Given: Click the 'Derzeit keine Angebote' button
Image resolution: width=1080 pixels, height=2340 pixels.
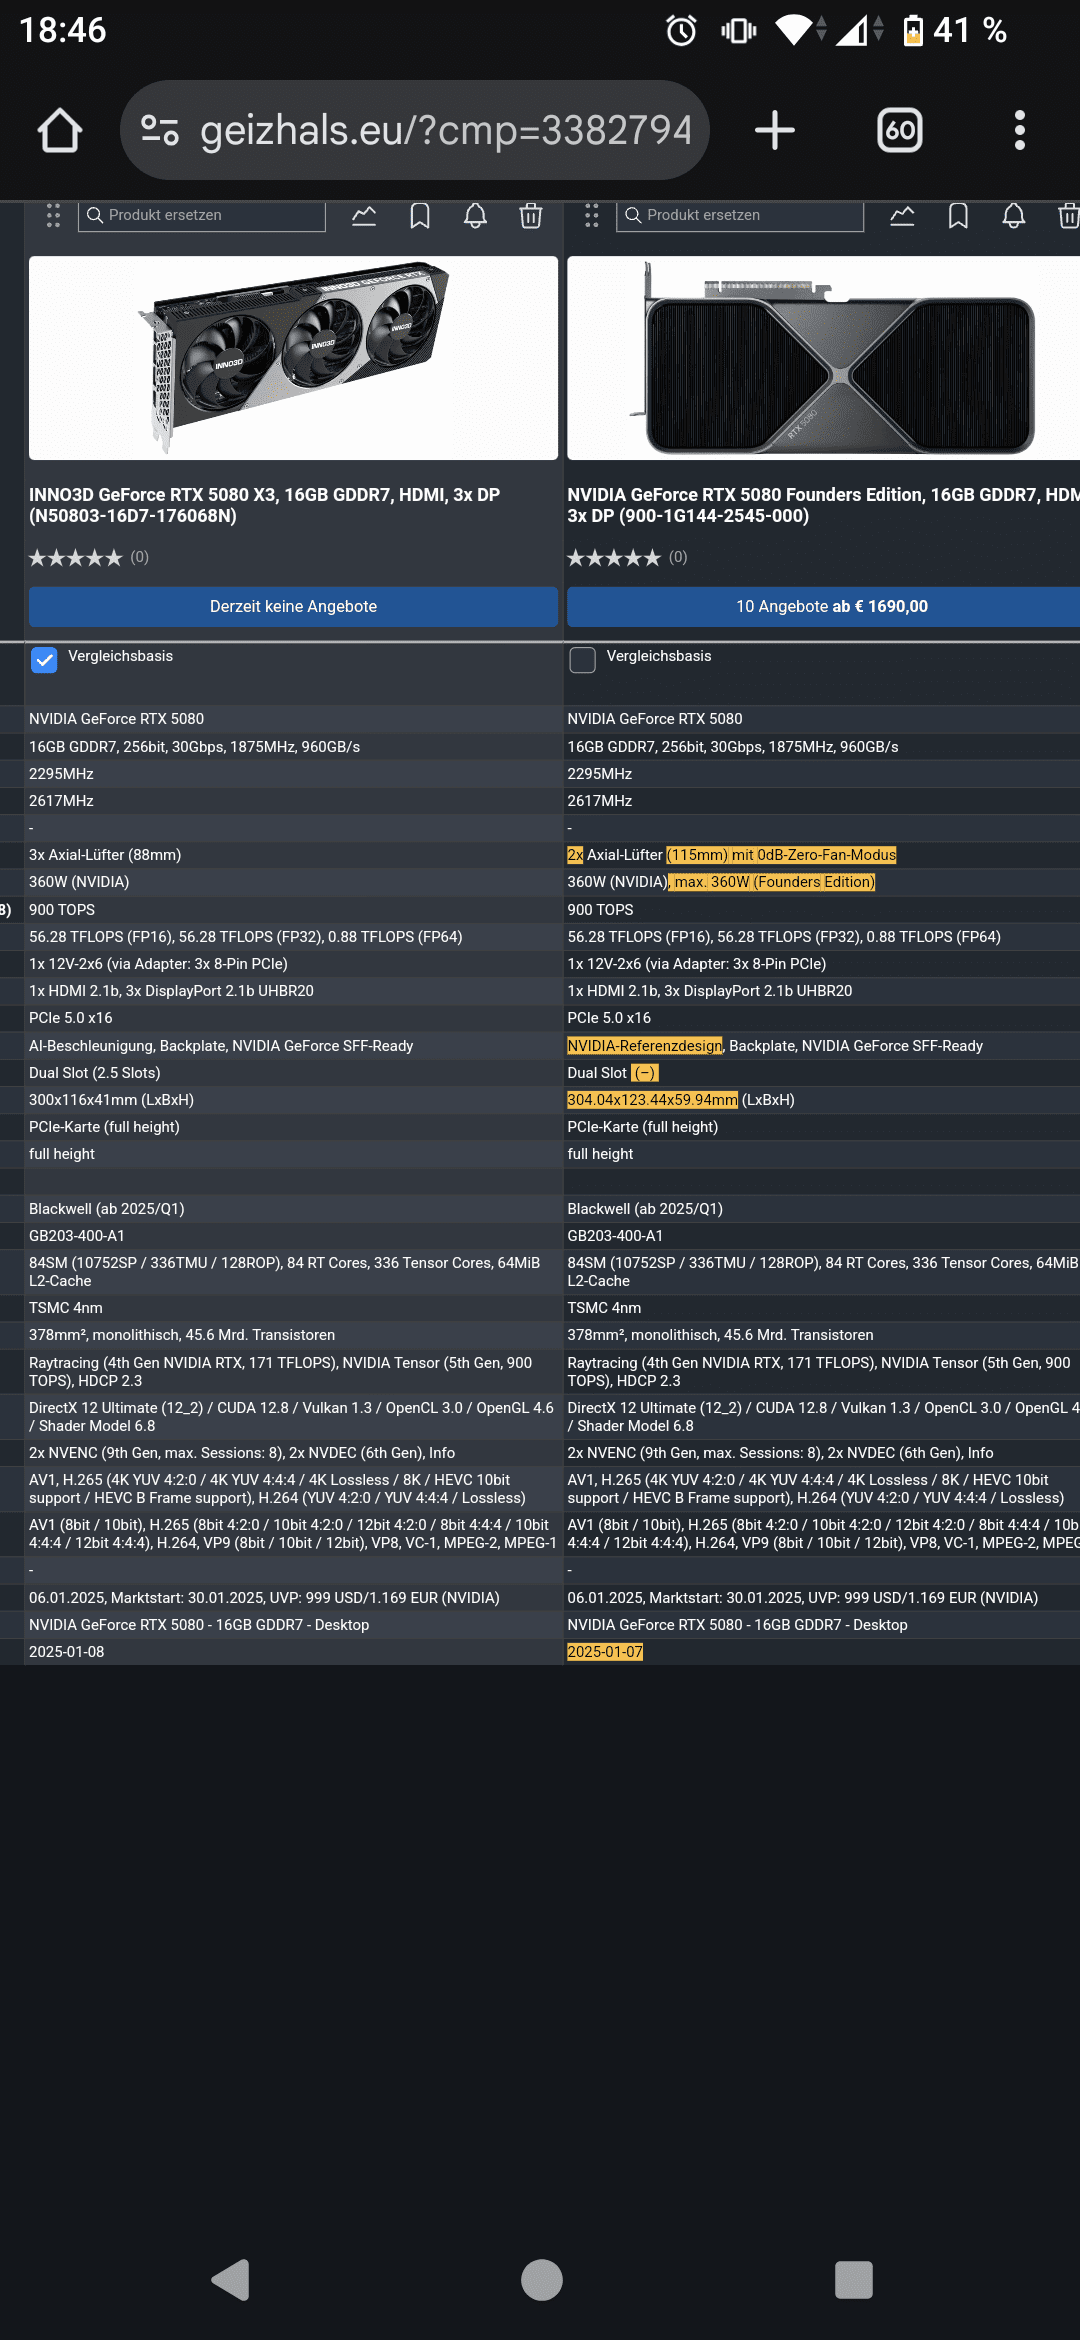Looking at the screenshot, I should pos(293,607).
